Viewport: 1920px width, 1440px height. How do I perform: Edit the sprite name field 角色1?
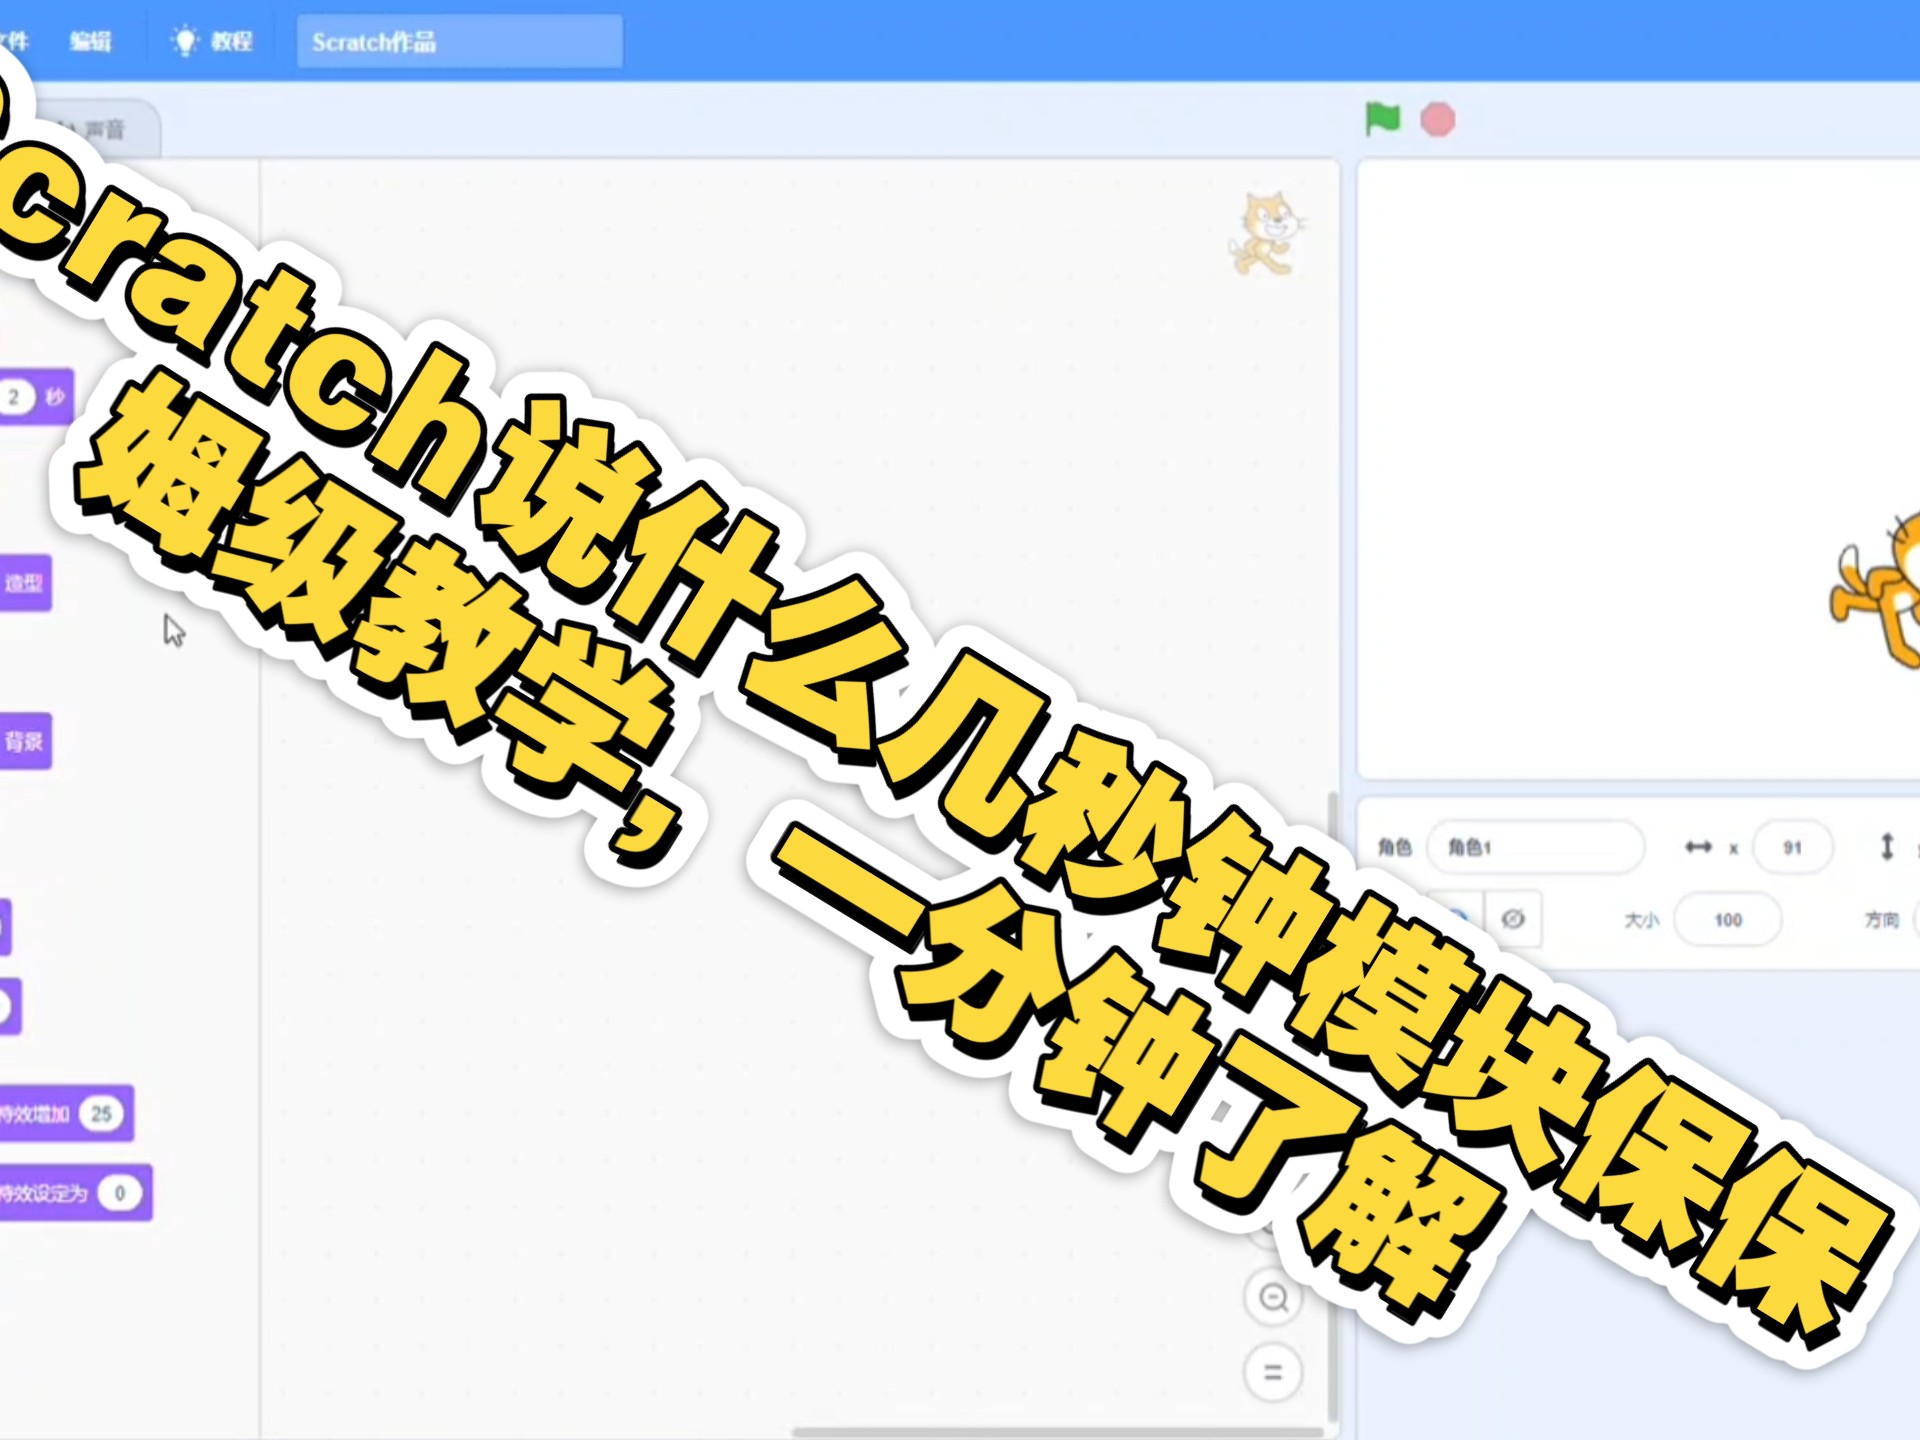(1535, 848)
